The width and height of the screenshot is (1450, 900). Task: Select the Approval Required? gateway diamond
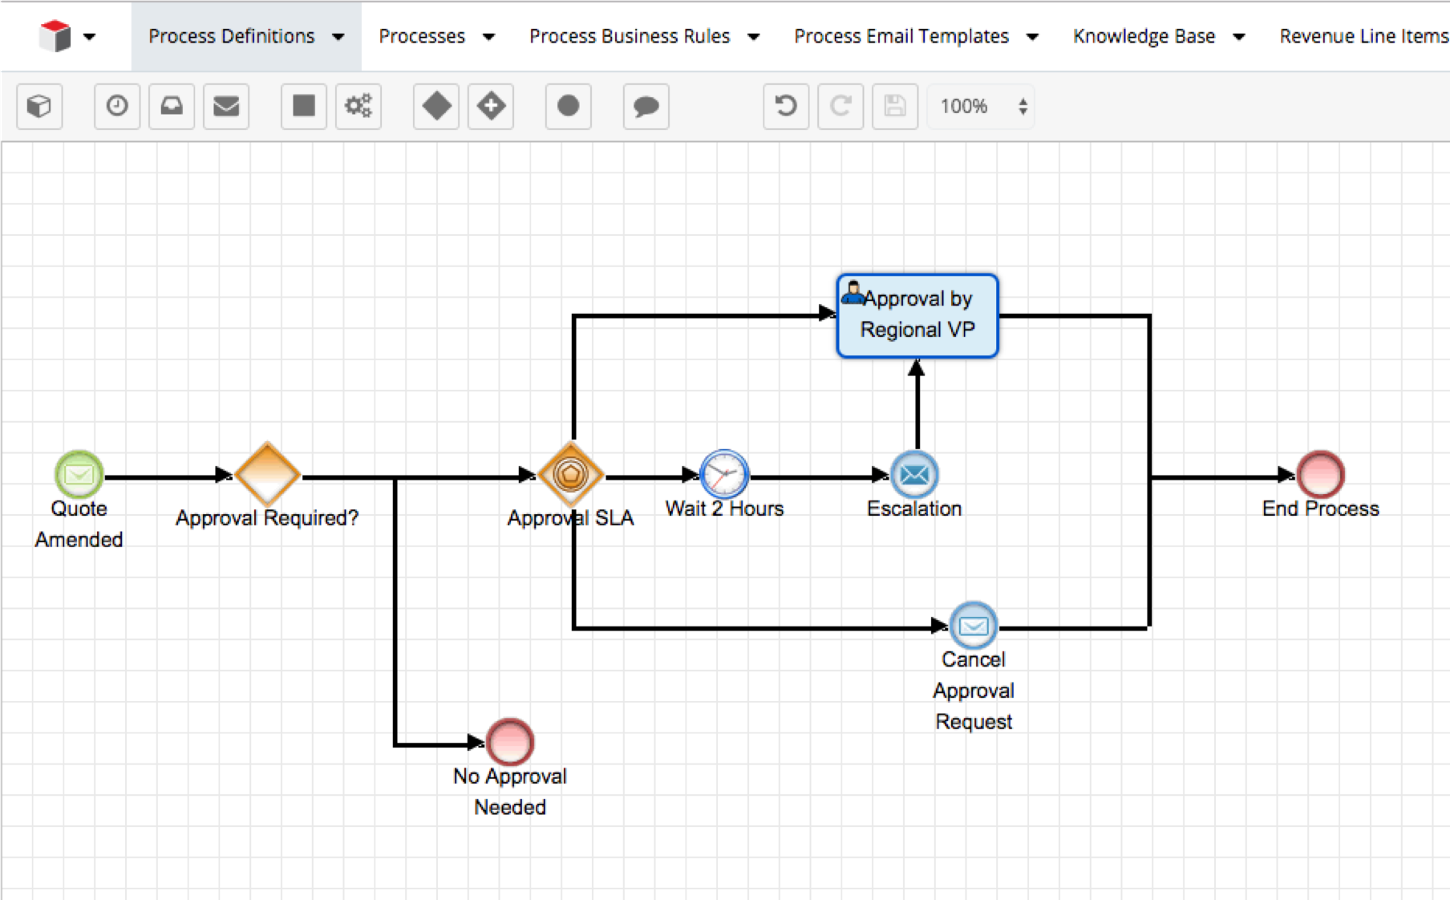pos(267,475)
